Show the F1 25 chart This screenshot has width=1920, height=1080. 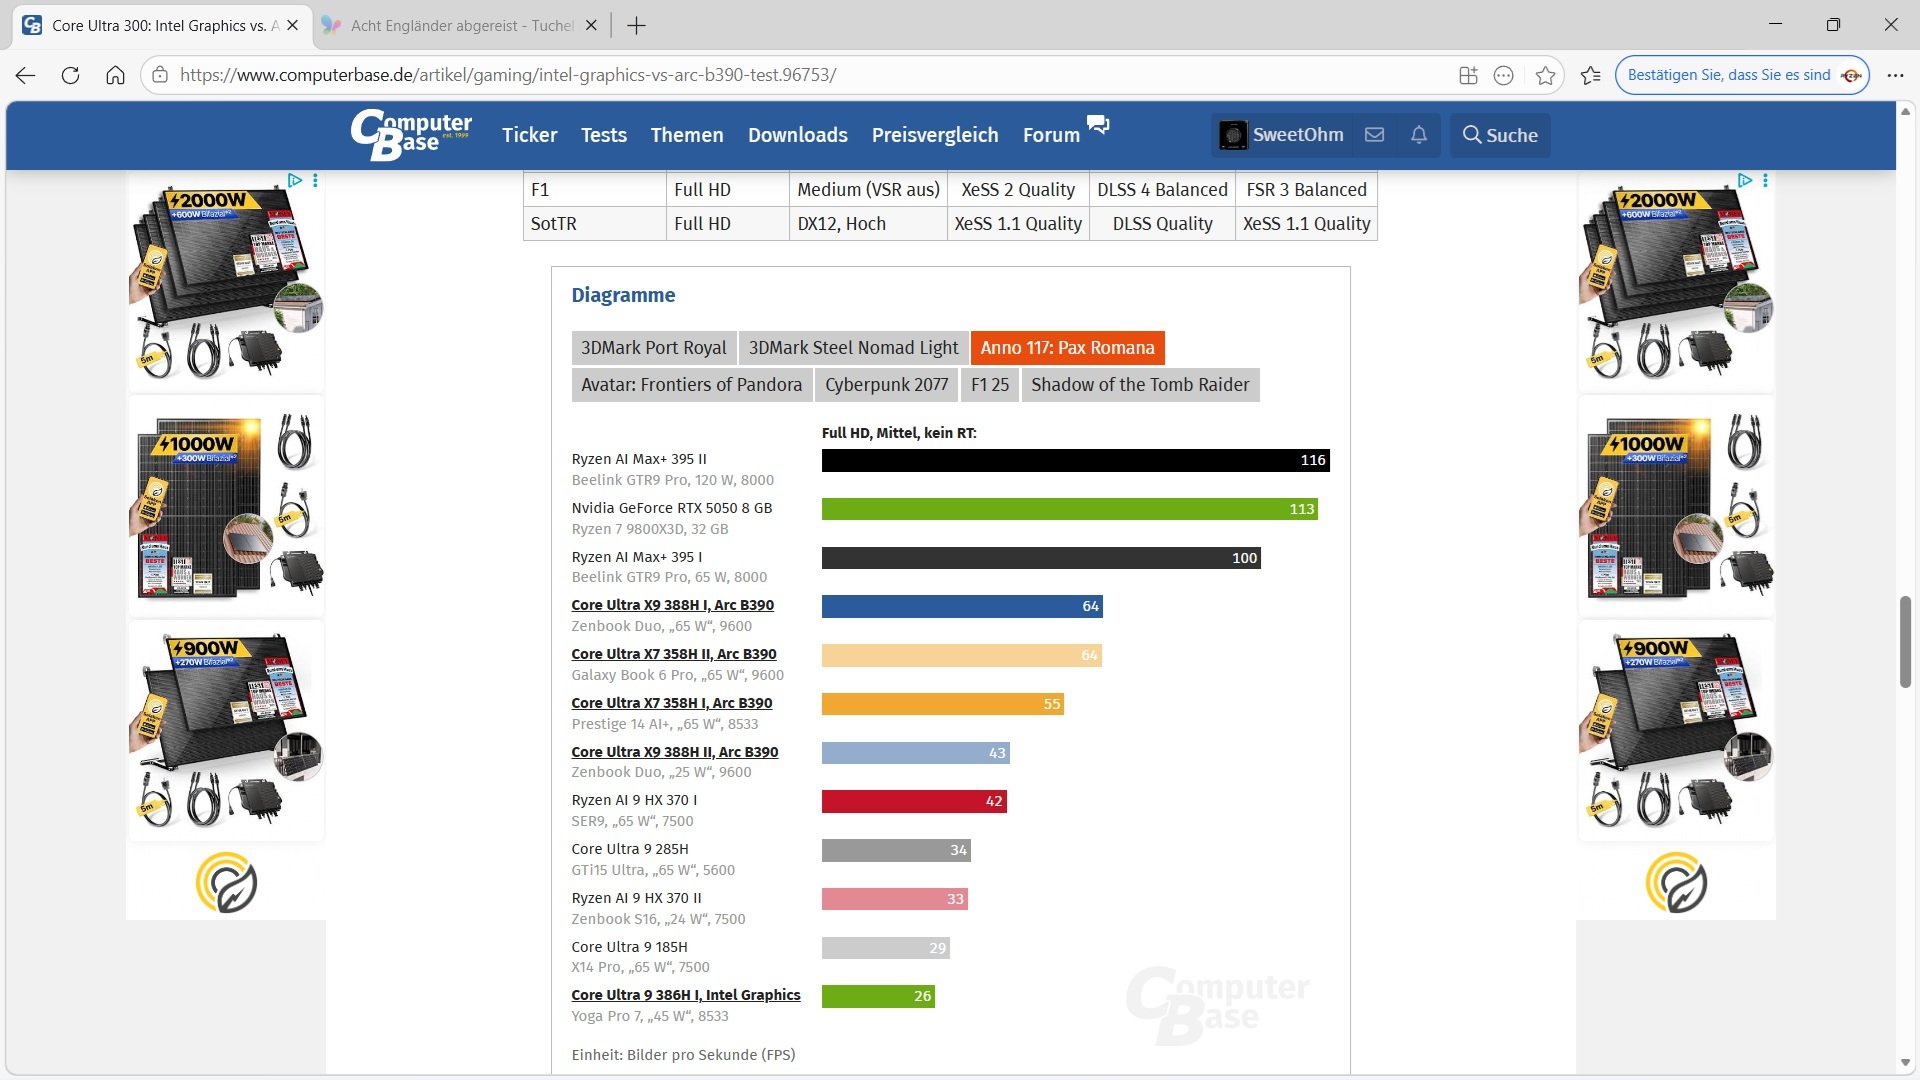tap(990, 385)
